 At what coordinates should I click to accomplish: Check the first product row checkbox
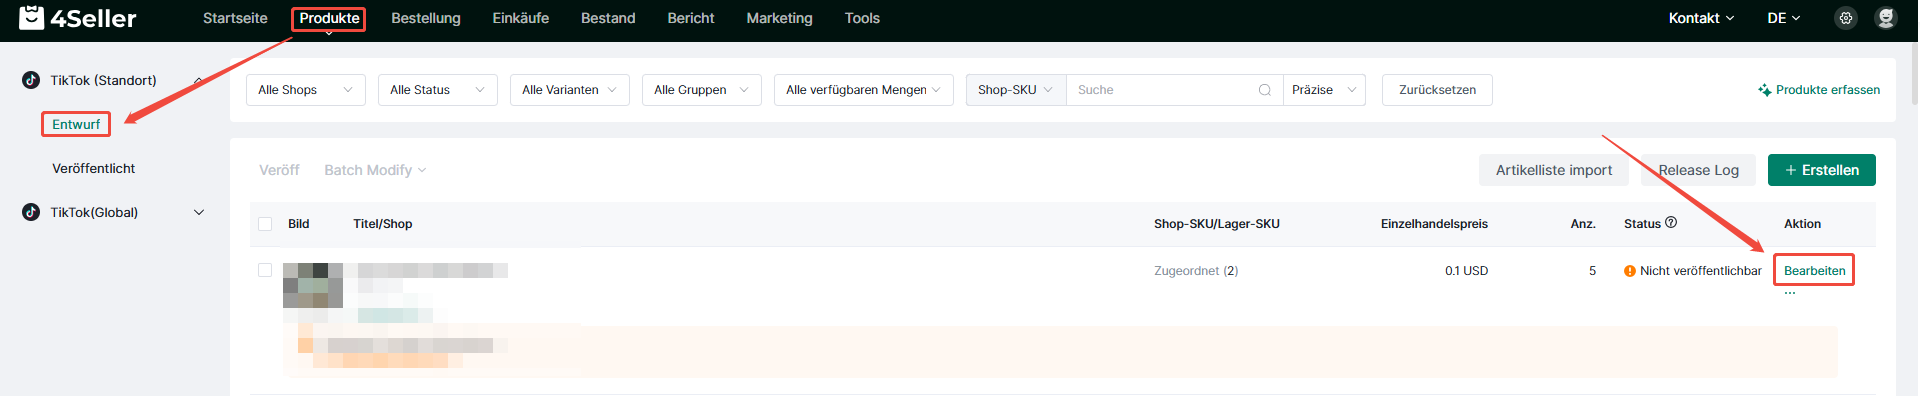point(265,270)
